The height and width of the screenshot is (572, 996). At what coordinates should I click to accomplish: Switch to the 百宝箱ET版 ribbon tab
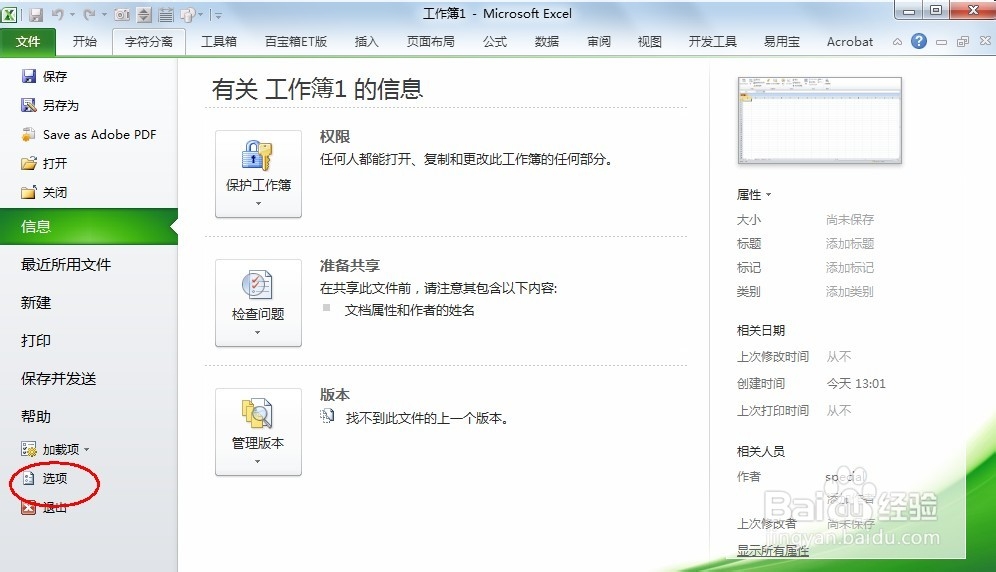(x=296, y=41)
